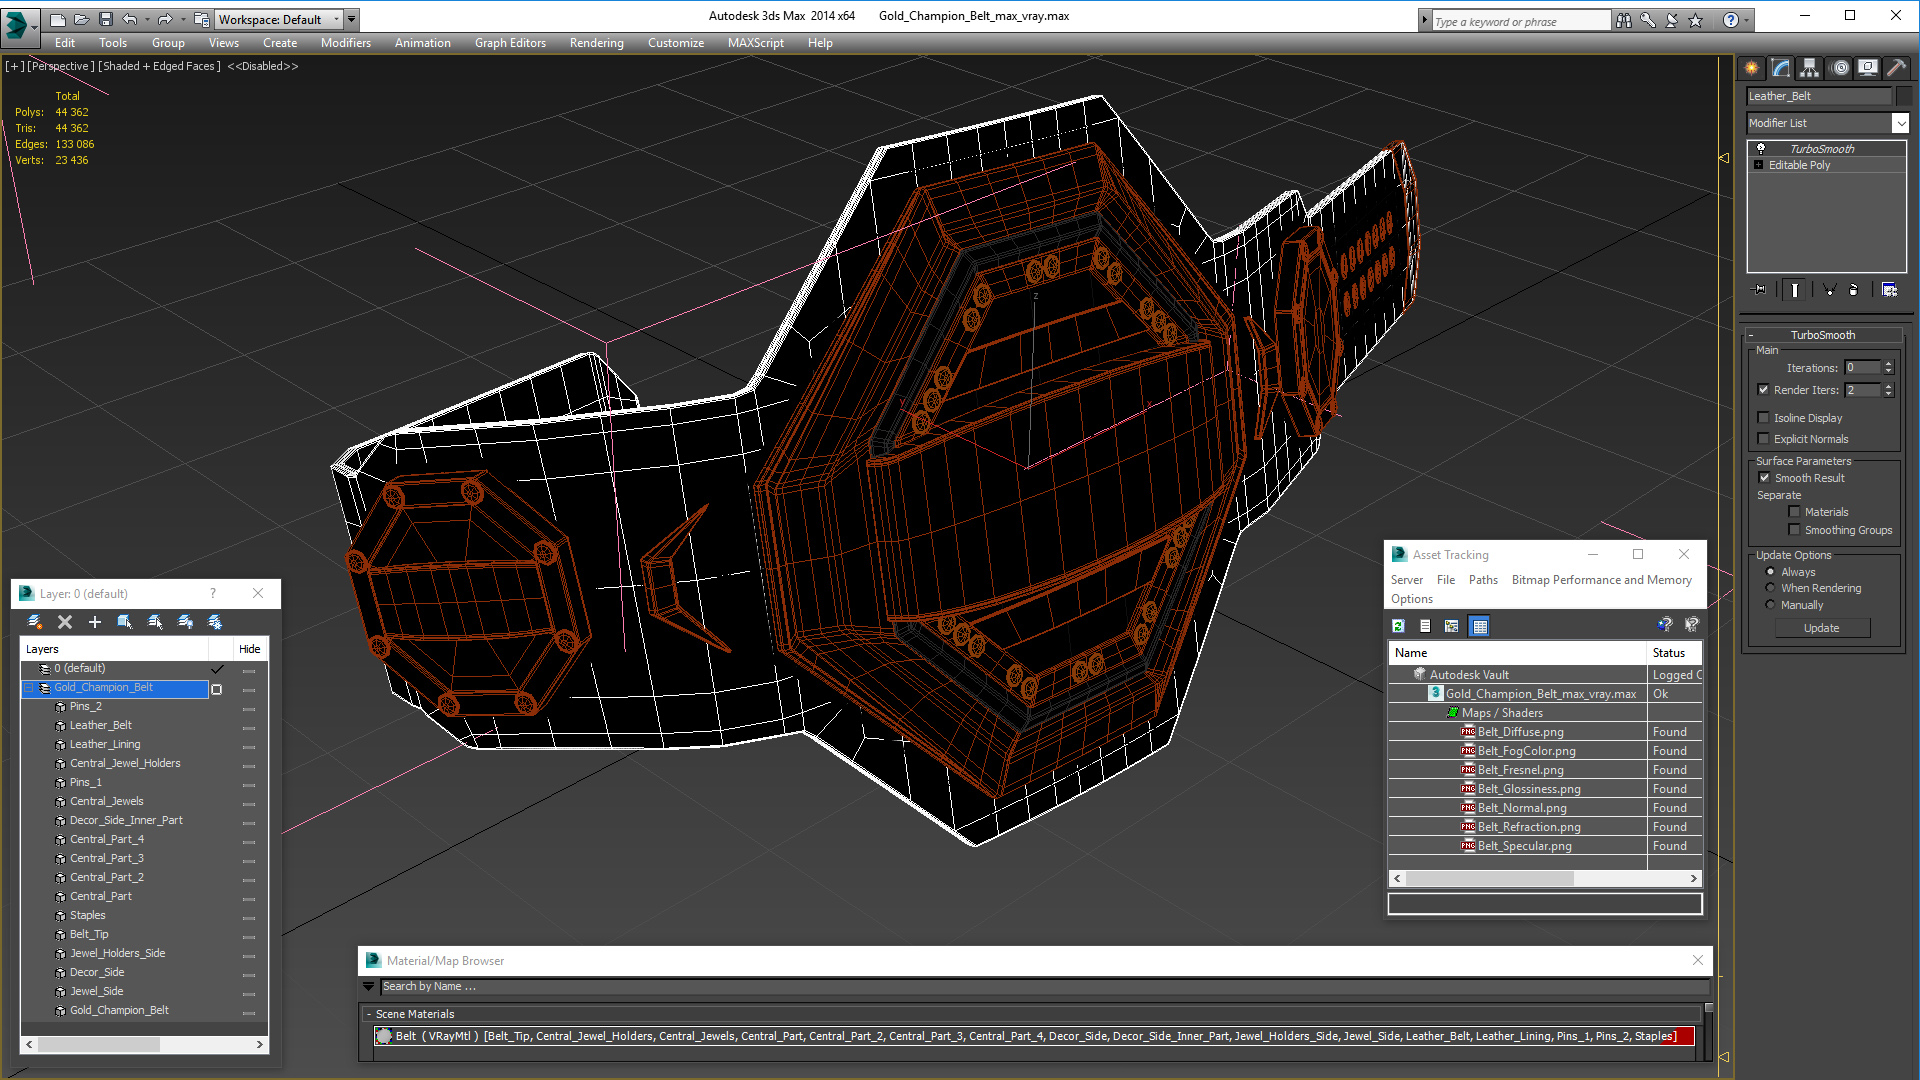
Task: Click the Perspective viewport label
Action: click(60, 66)
